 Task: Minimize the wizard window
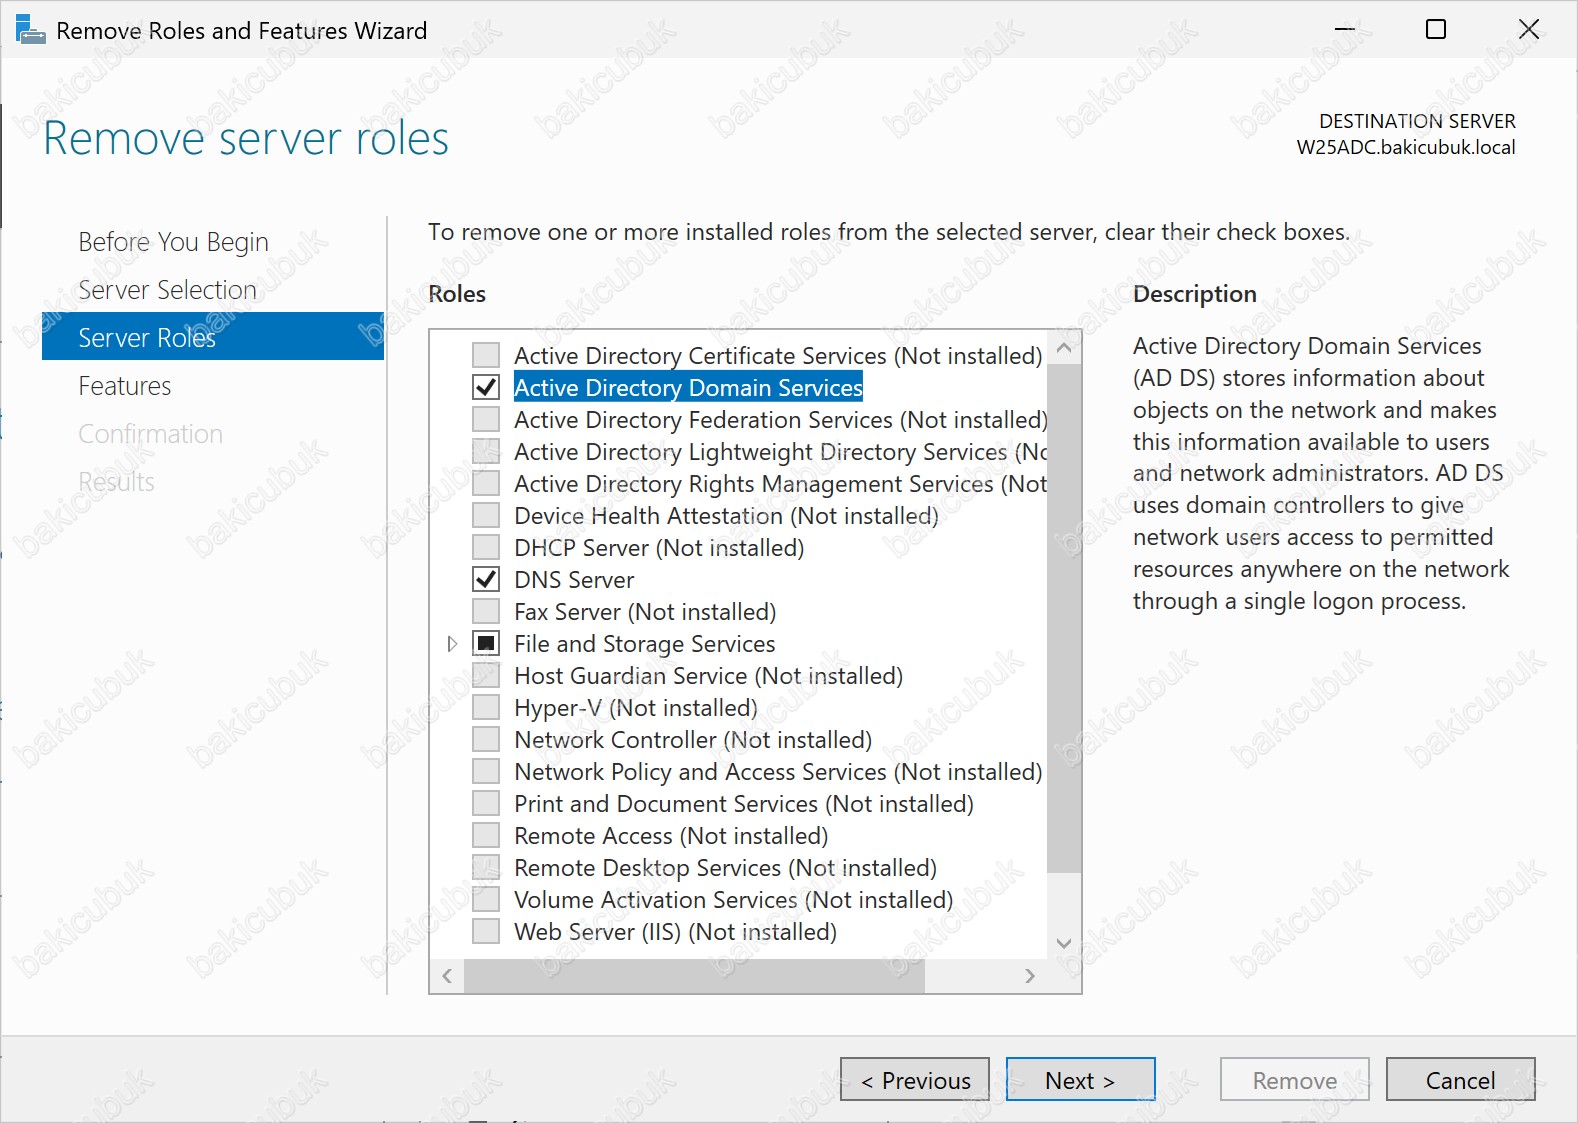[1344, 30]
